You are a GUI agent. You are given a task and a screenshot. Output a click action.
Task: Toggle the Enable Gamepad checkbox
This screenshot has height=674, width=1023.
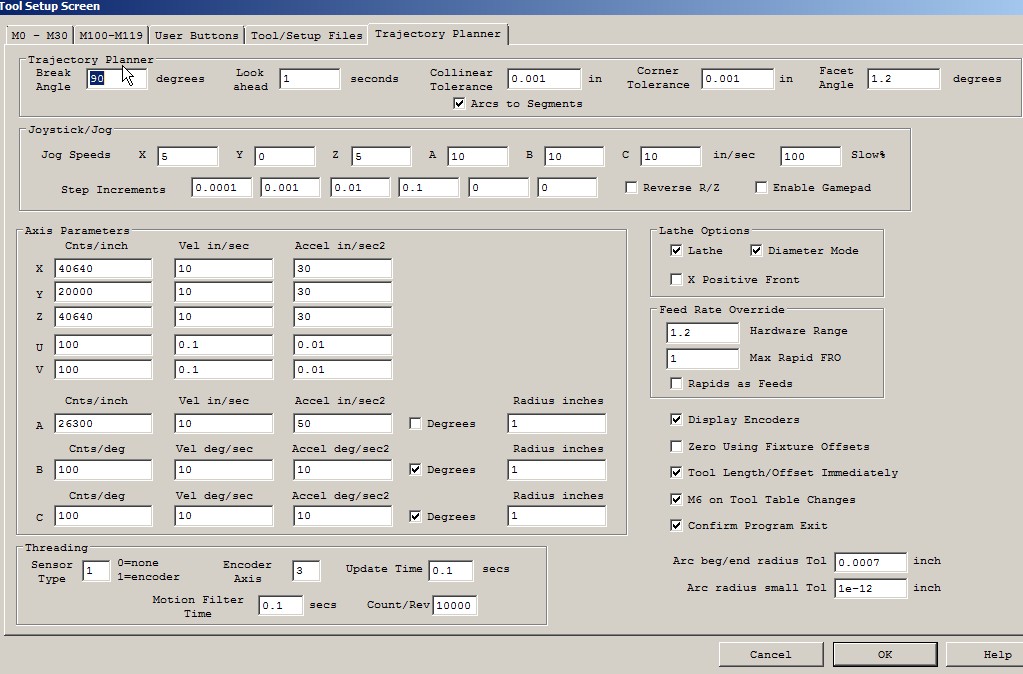(x=761, y=188)
